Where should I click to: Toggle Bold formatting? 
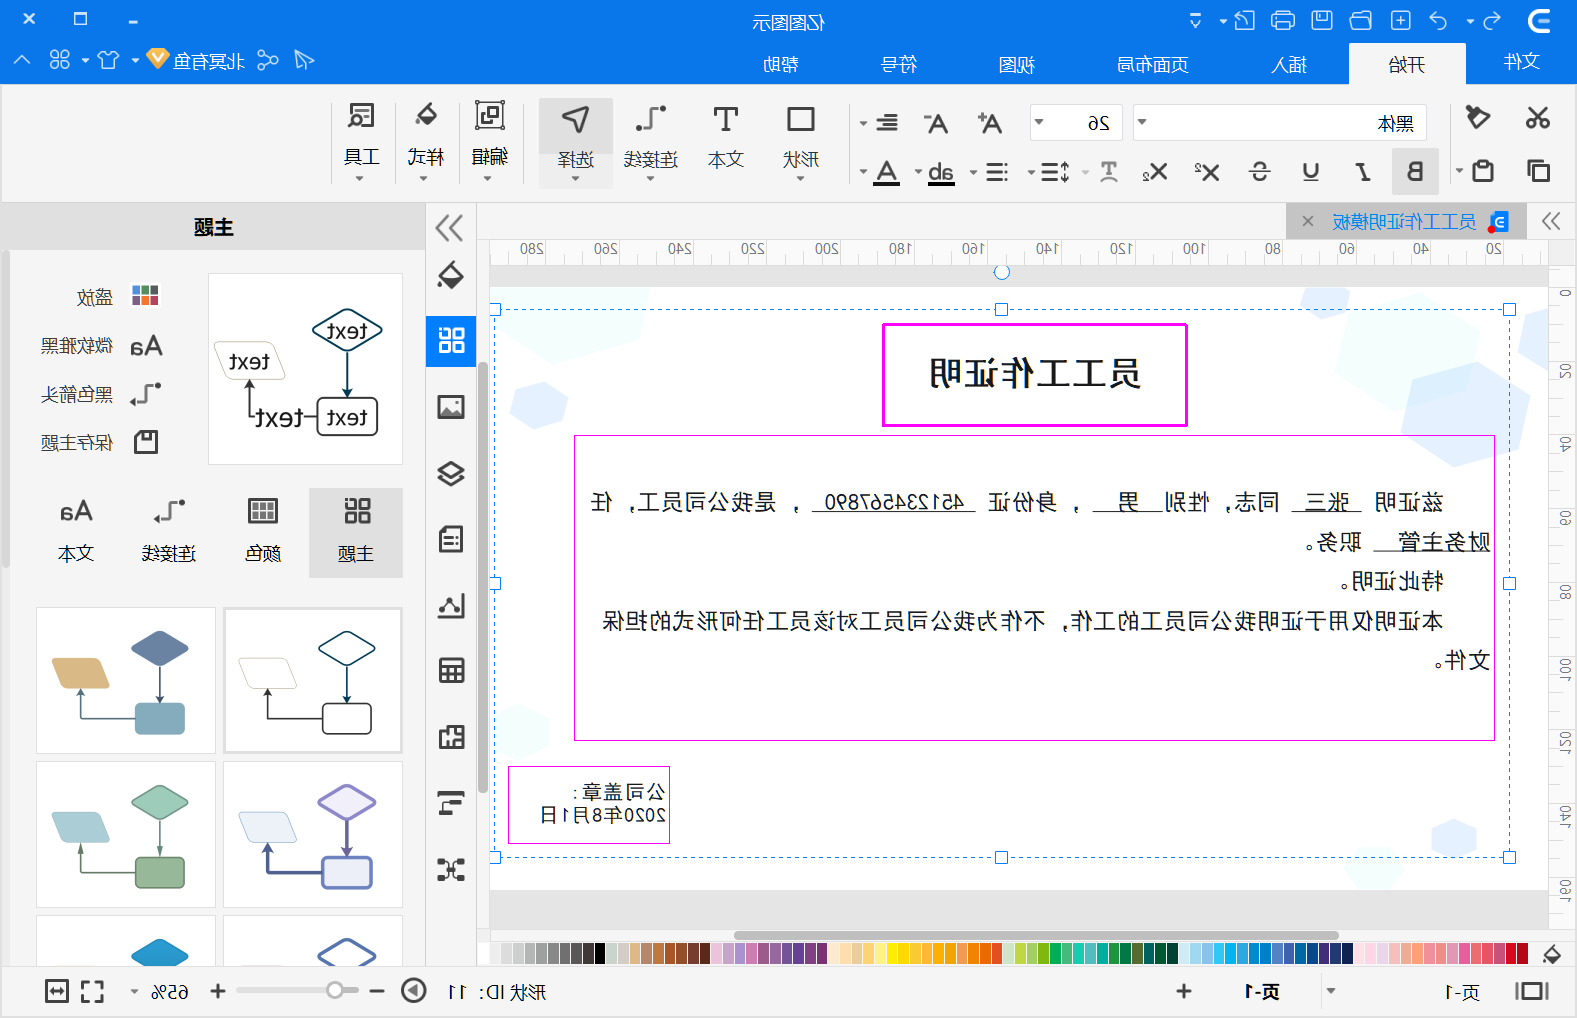coord(1415,171)
